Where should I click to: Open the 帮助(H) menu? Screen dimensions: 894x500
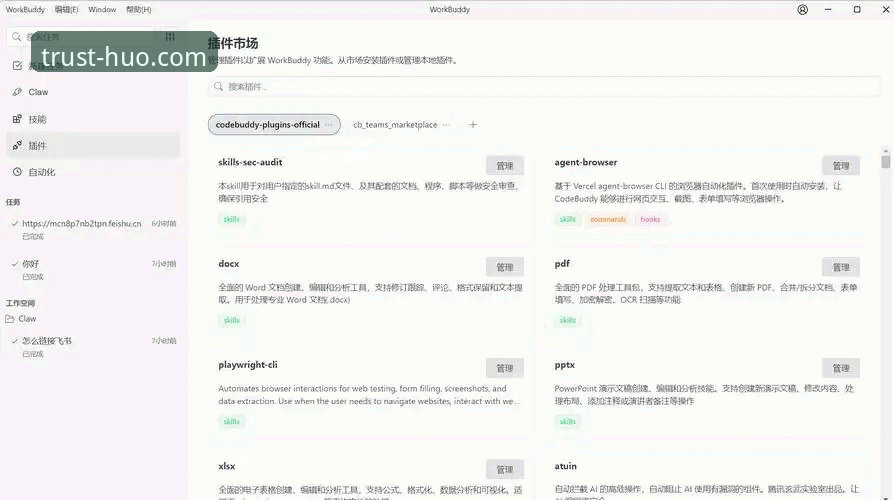click(x=139, y=10)
